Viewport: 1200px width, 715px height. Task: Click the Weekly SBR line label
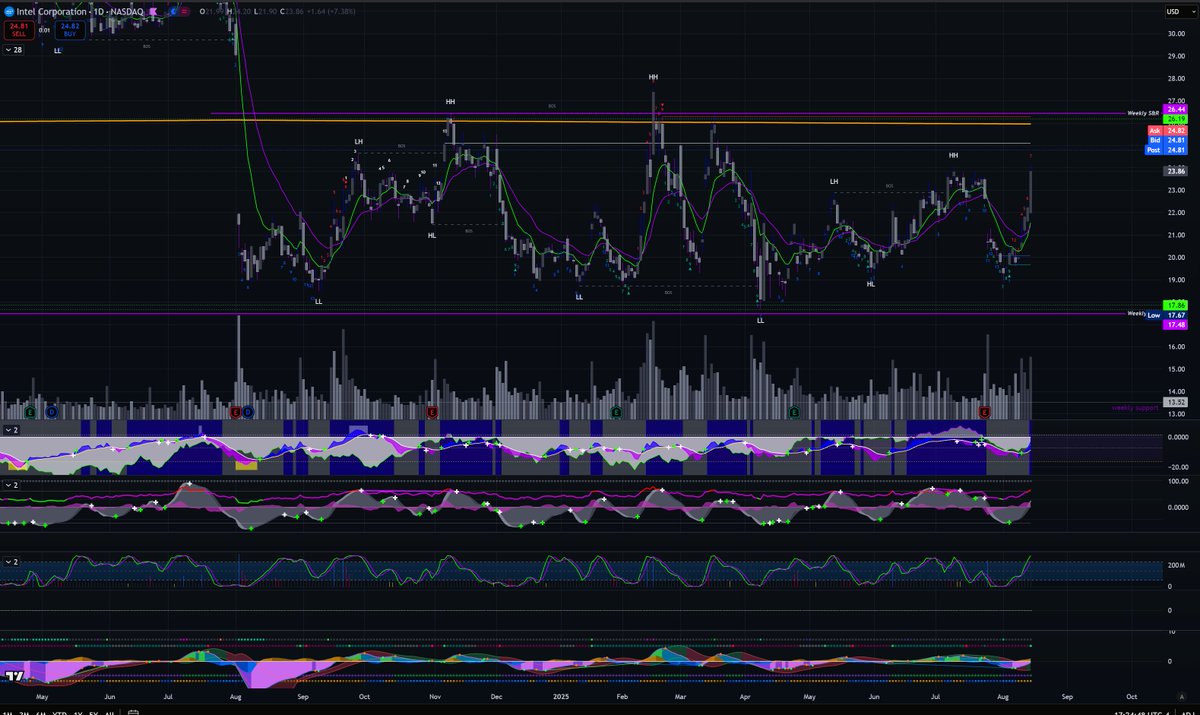tap(1142, 113)
